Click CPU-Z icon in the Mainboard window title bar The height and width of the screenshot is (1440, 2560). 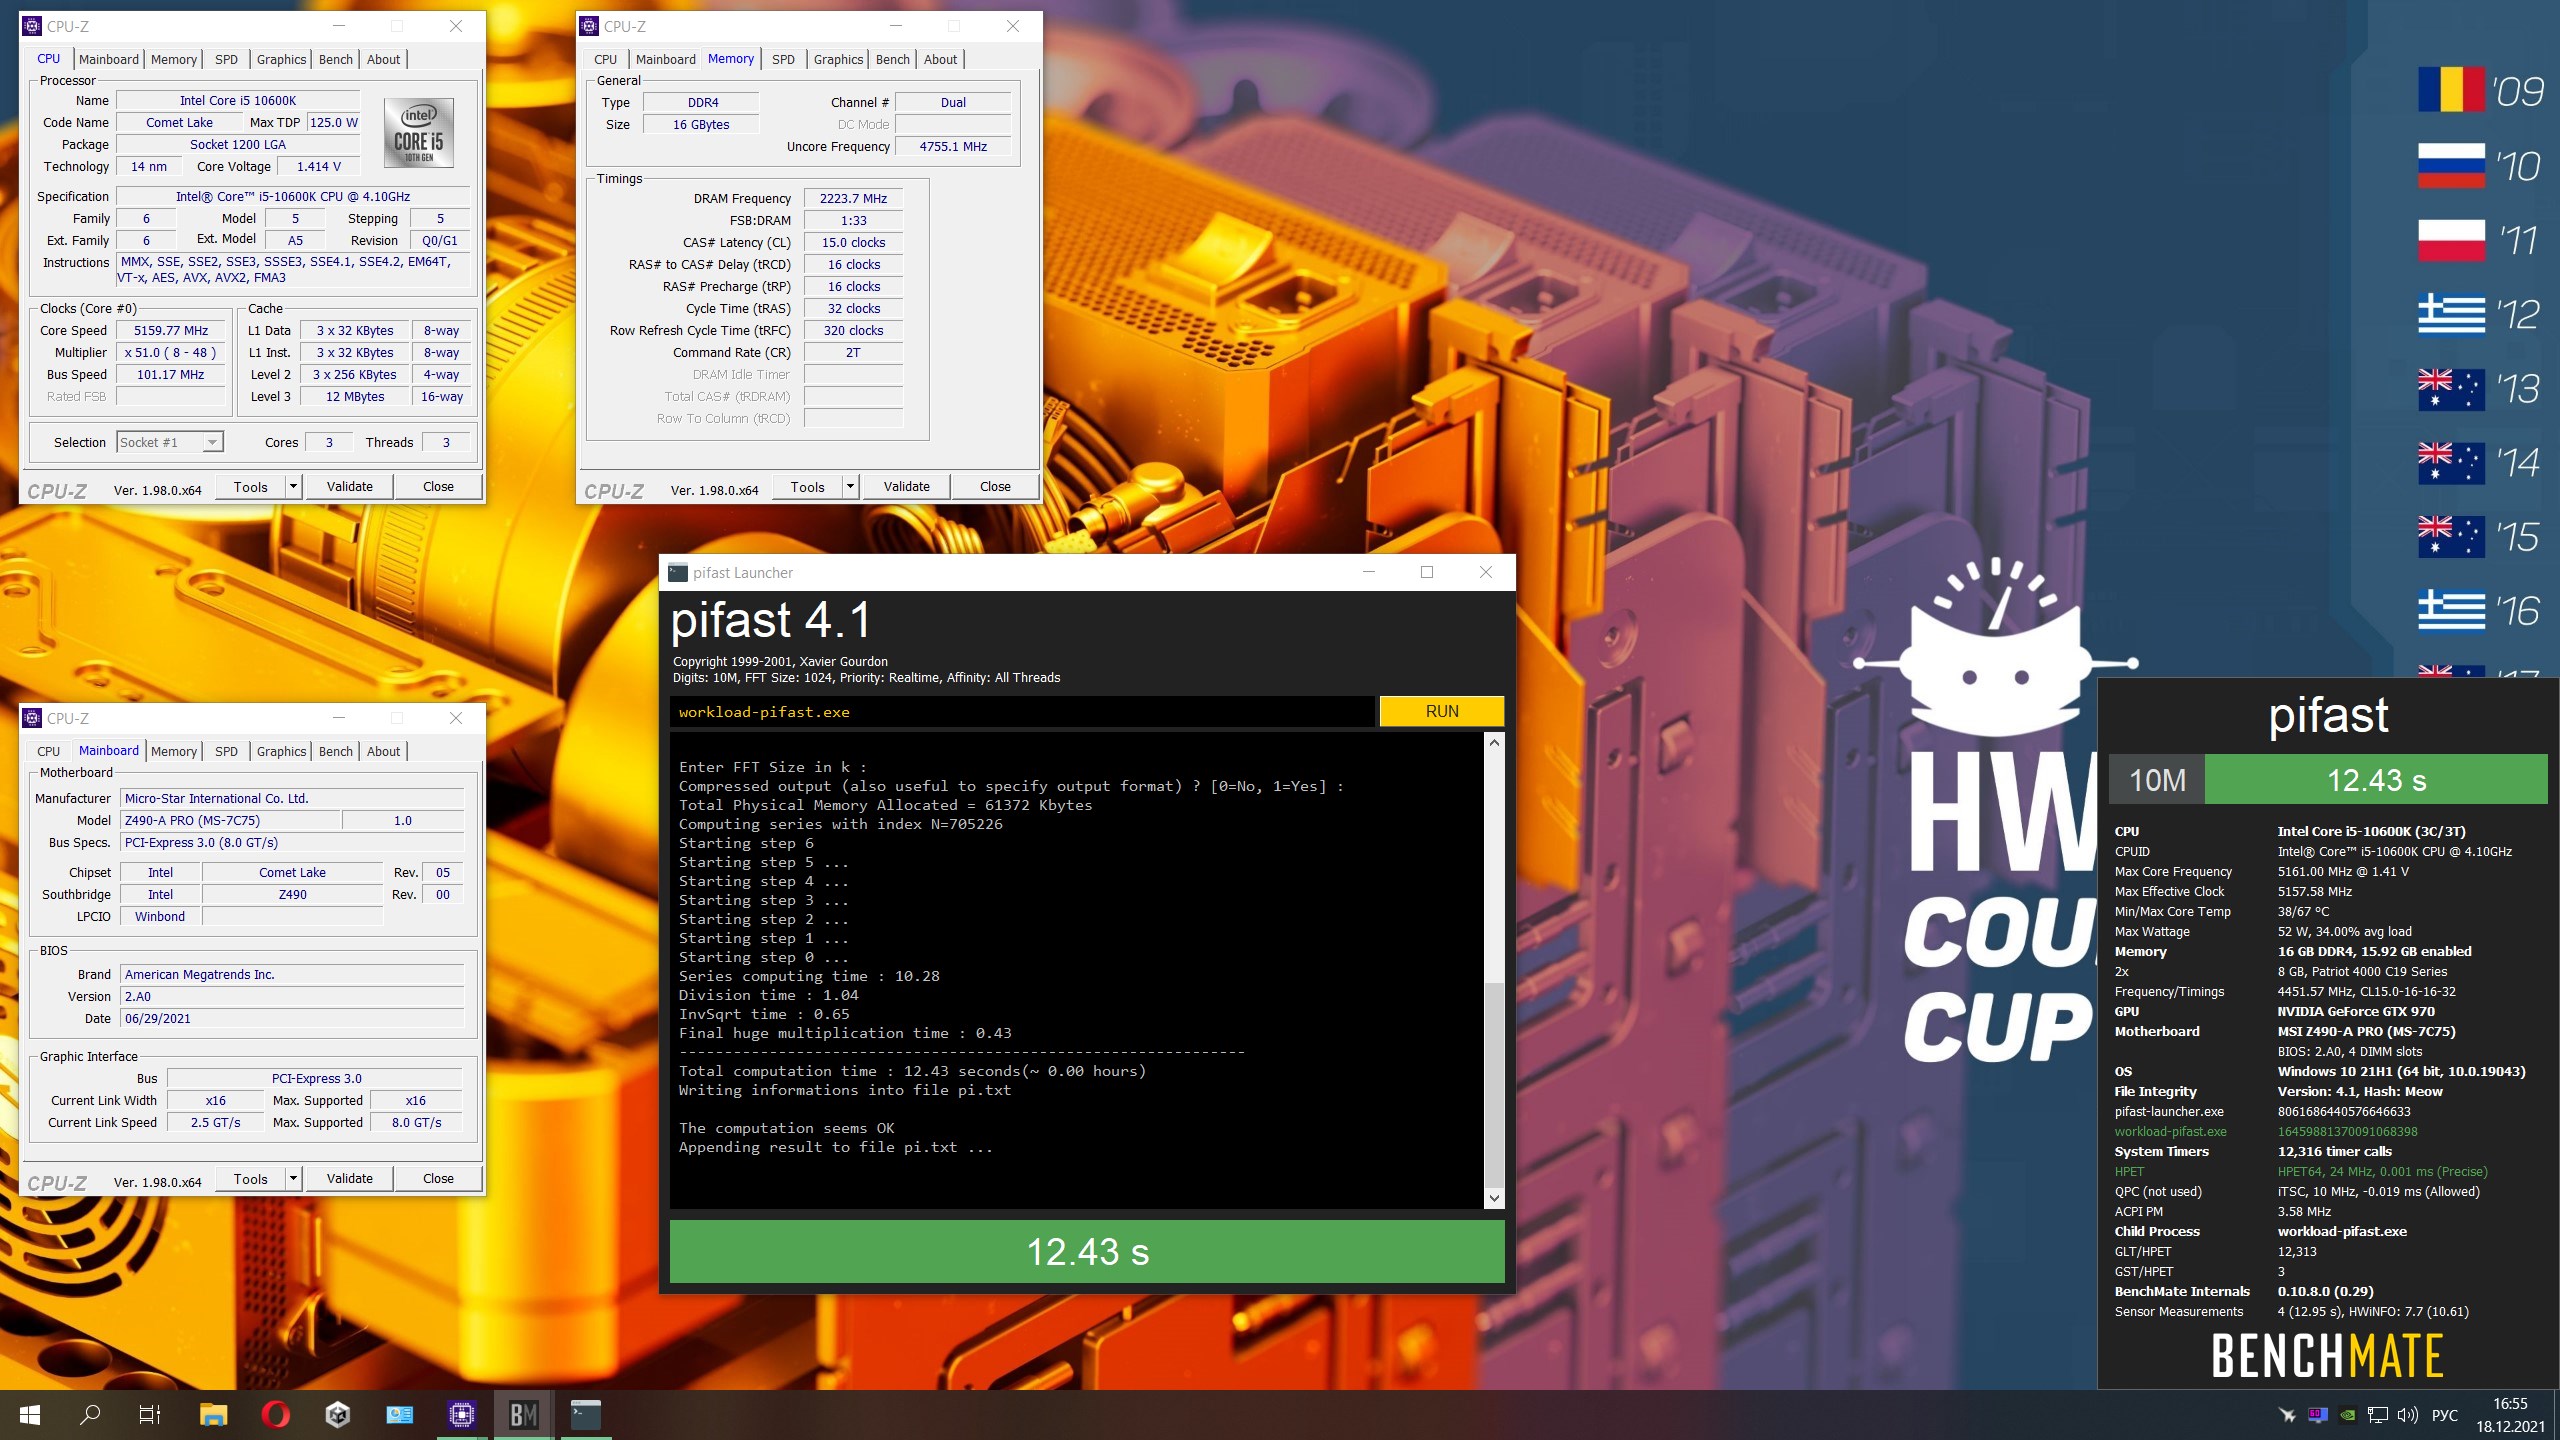(32, 718)
